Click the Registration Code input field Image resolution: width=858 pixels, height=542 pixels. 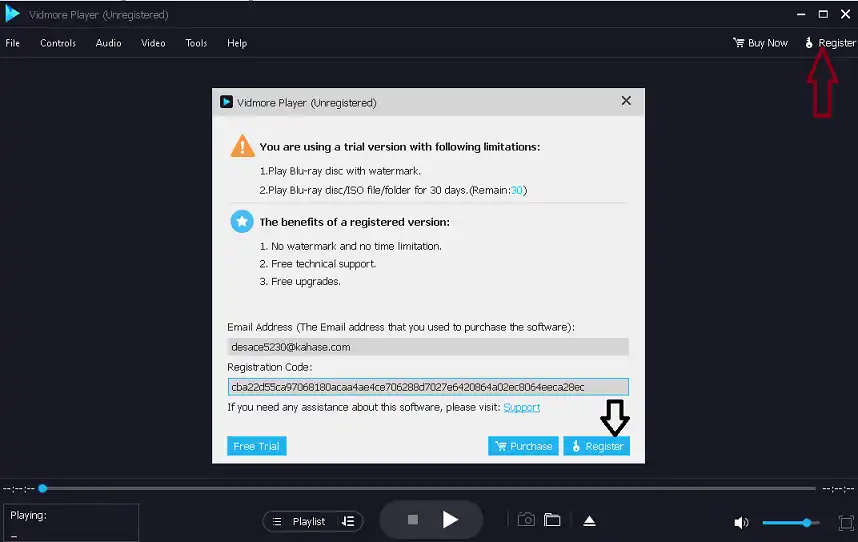[x=428, y=387]
